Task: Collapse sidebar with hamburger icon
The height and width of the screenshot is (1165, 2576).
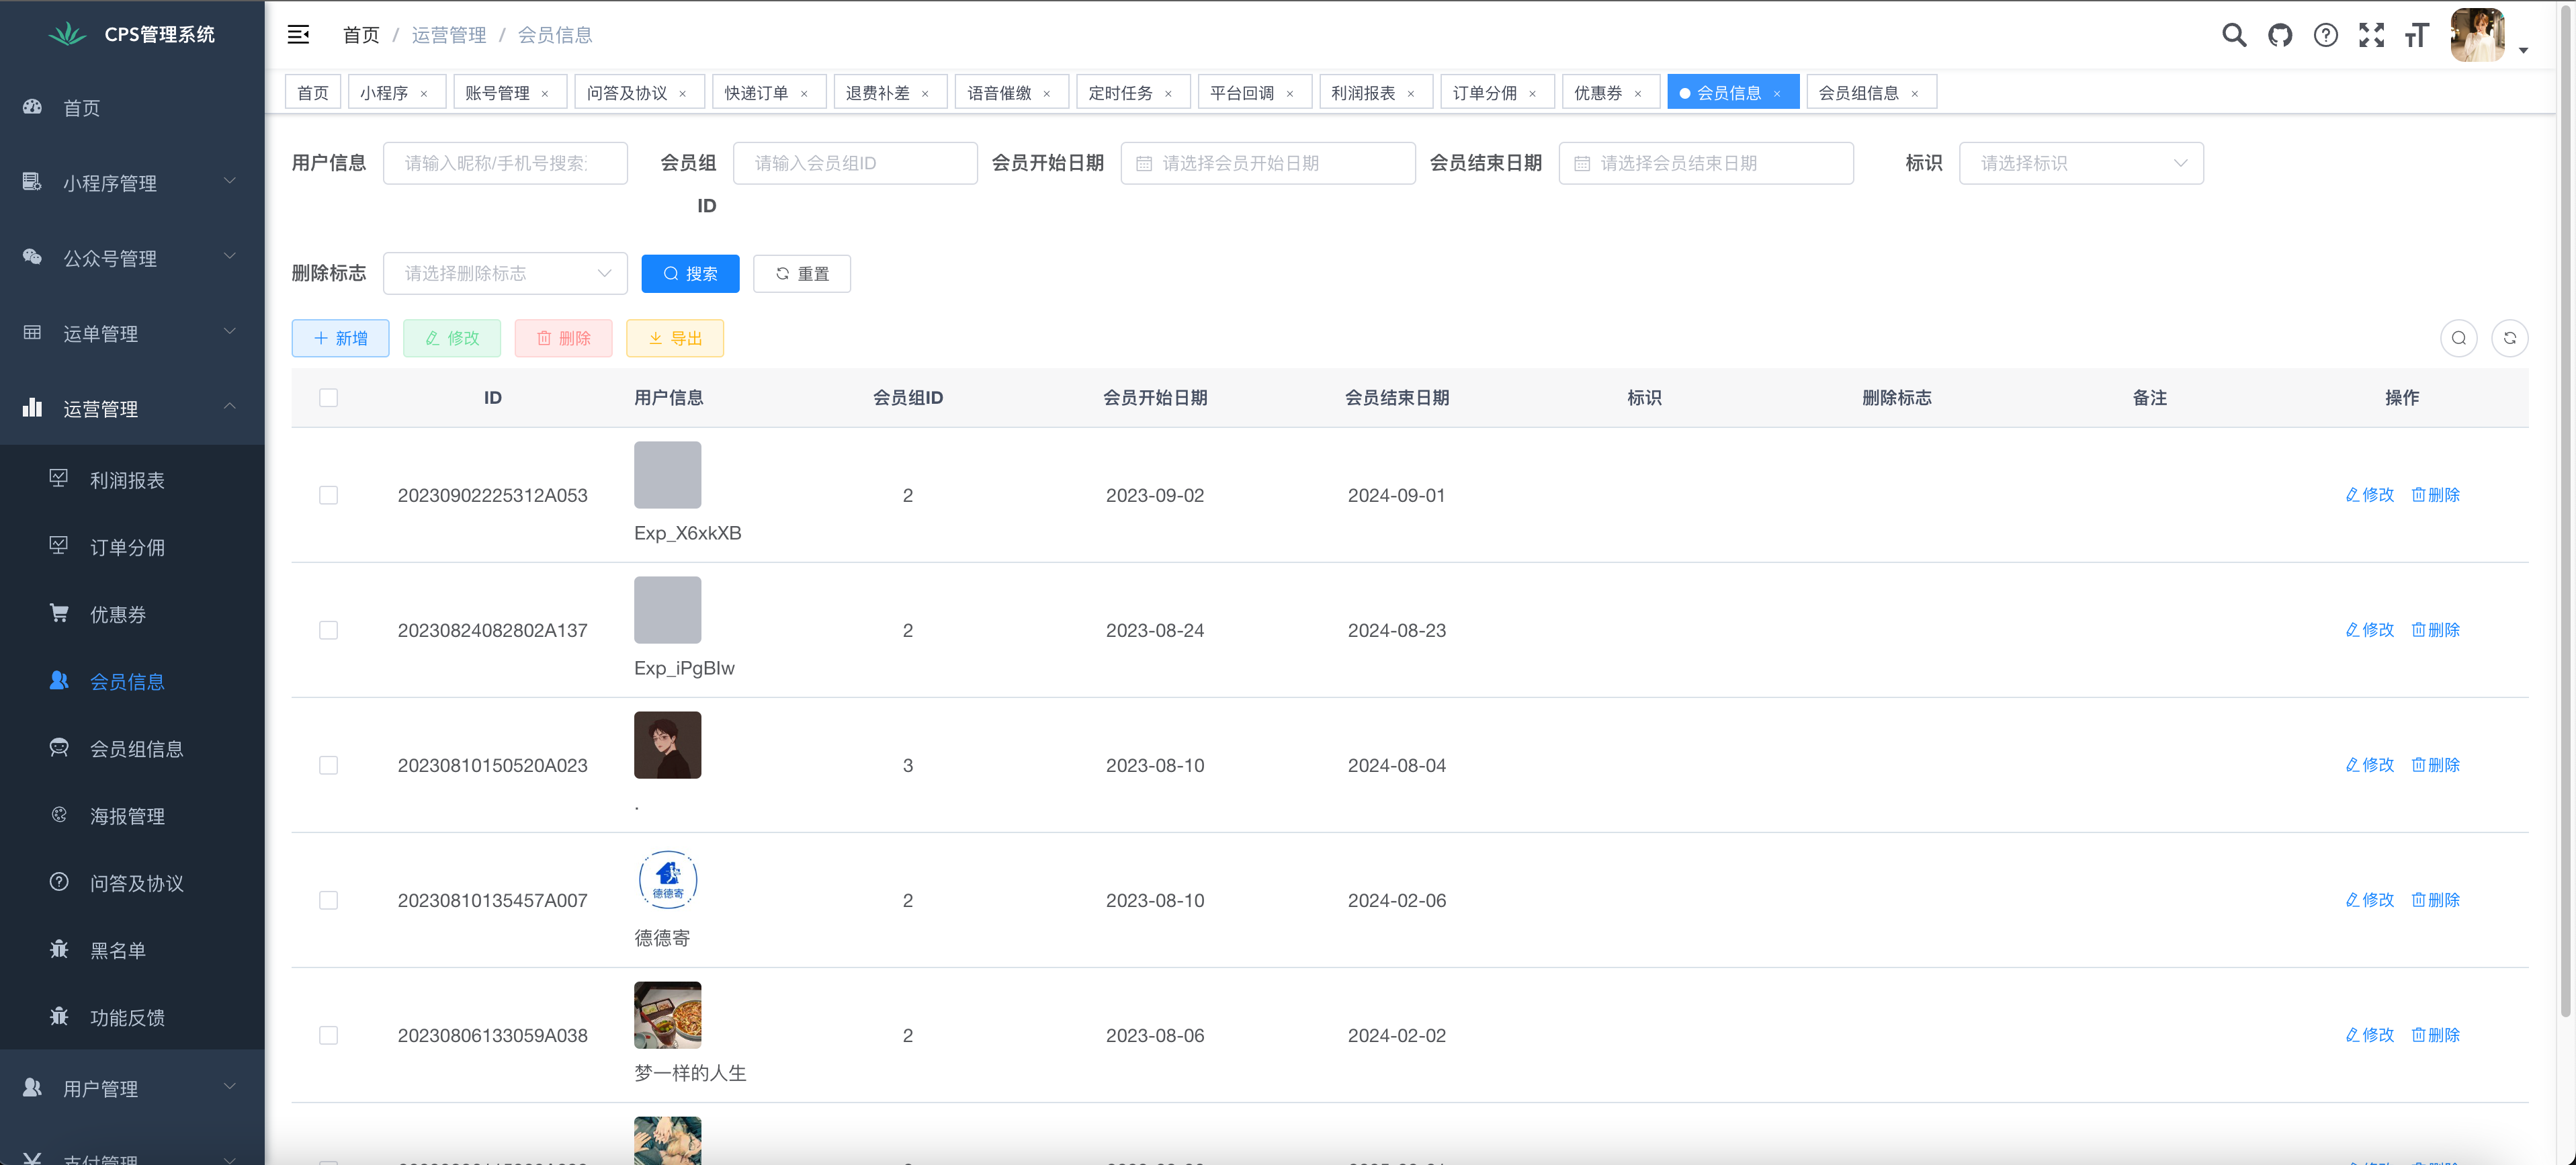Action: (298, 35)
